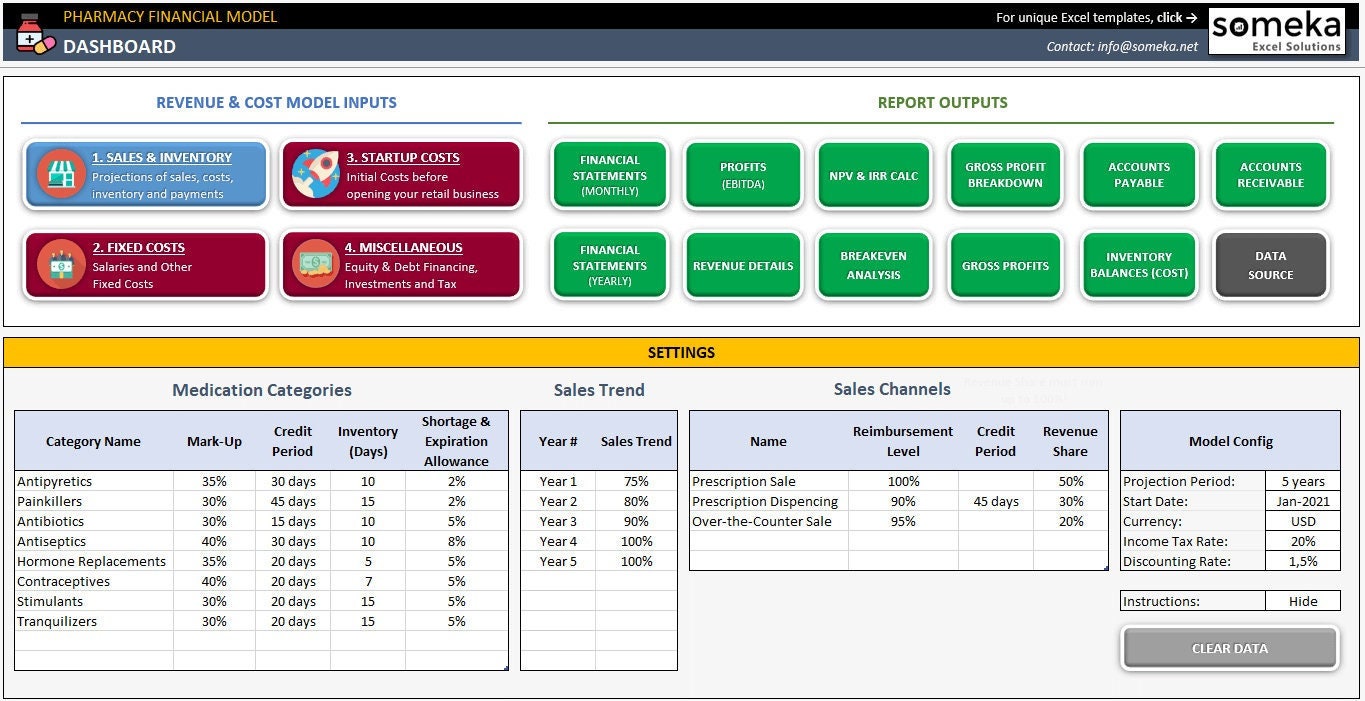The height and width of the screenshot is (701, 1365).
Task: Follow the info@someka.net contact link
Action: [x=1122, y=46]
